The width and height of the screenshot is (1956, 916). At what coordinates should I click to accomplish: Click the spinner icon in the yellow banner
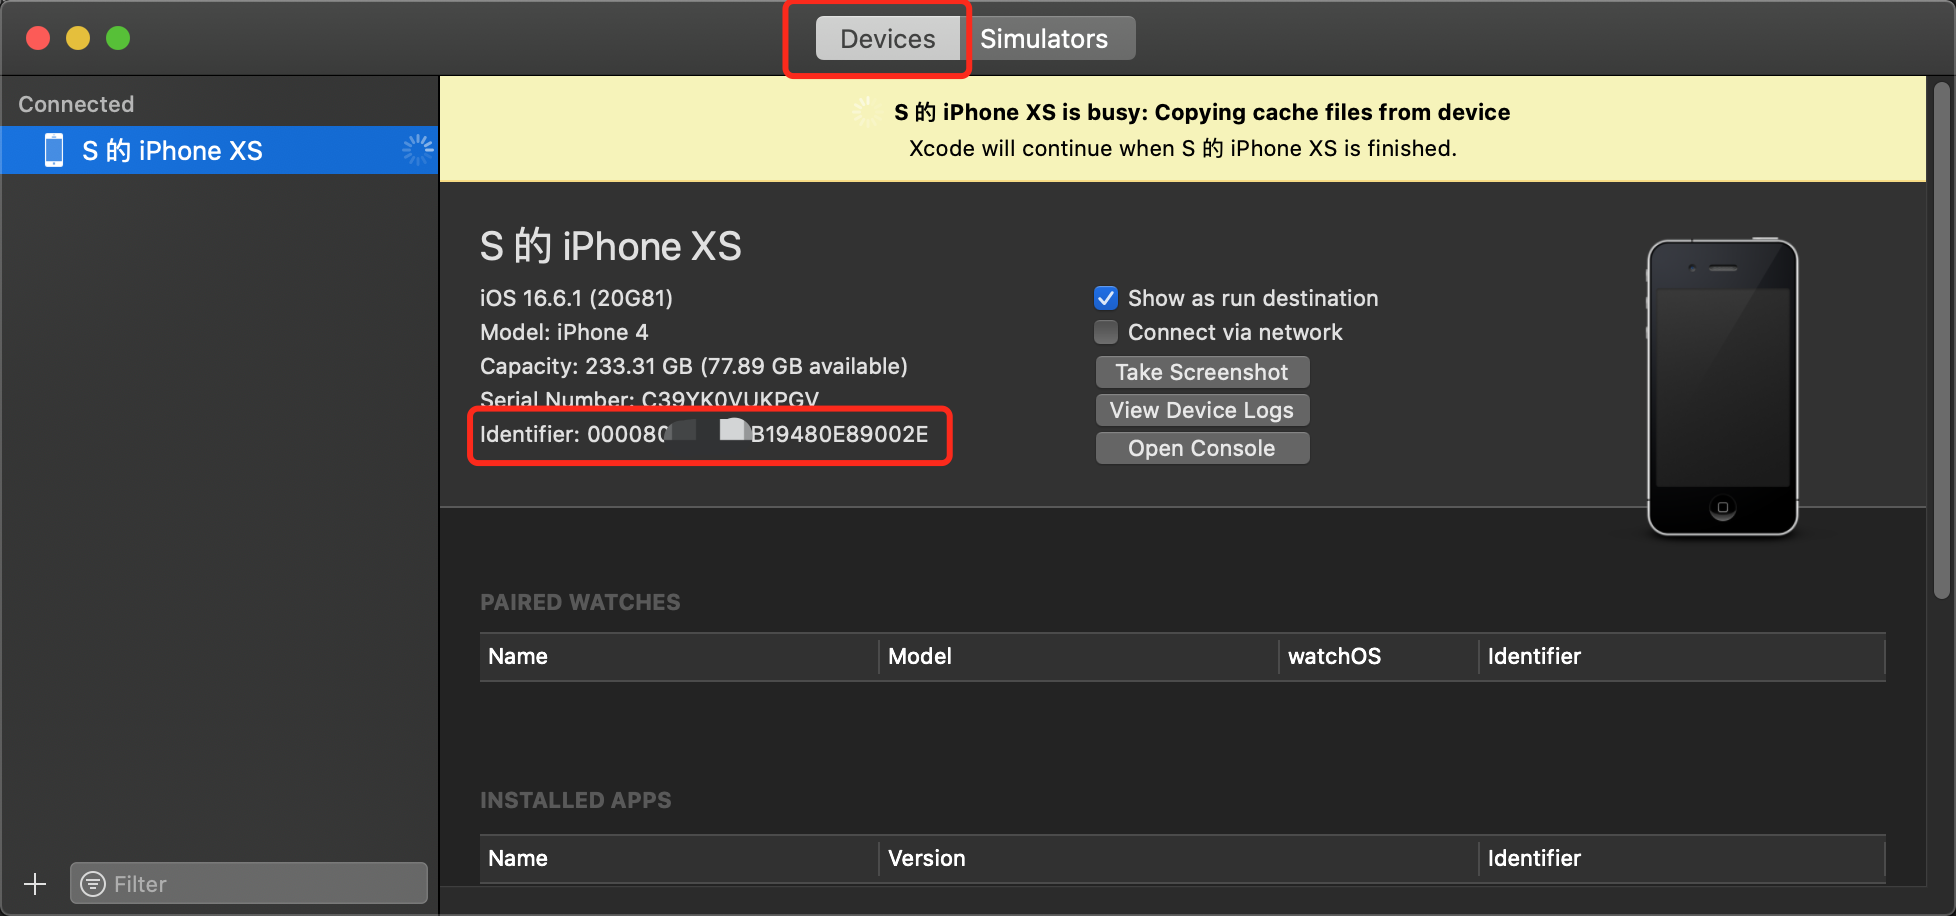click(x=865, y=112)
